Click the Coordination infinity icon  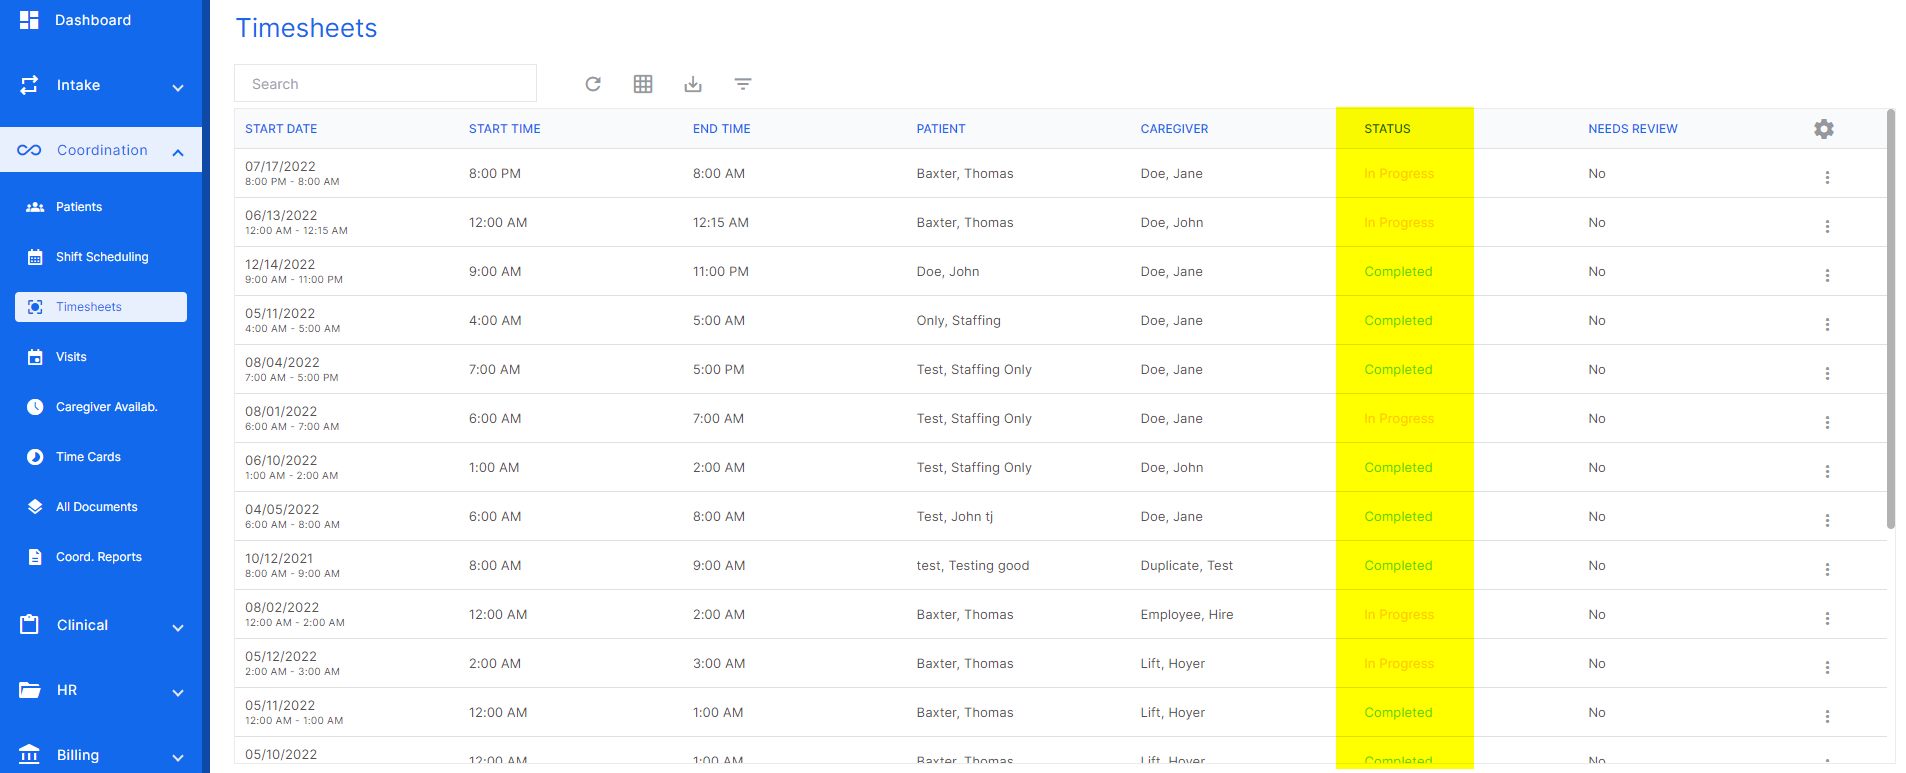(x=29, y=150)
